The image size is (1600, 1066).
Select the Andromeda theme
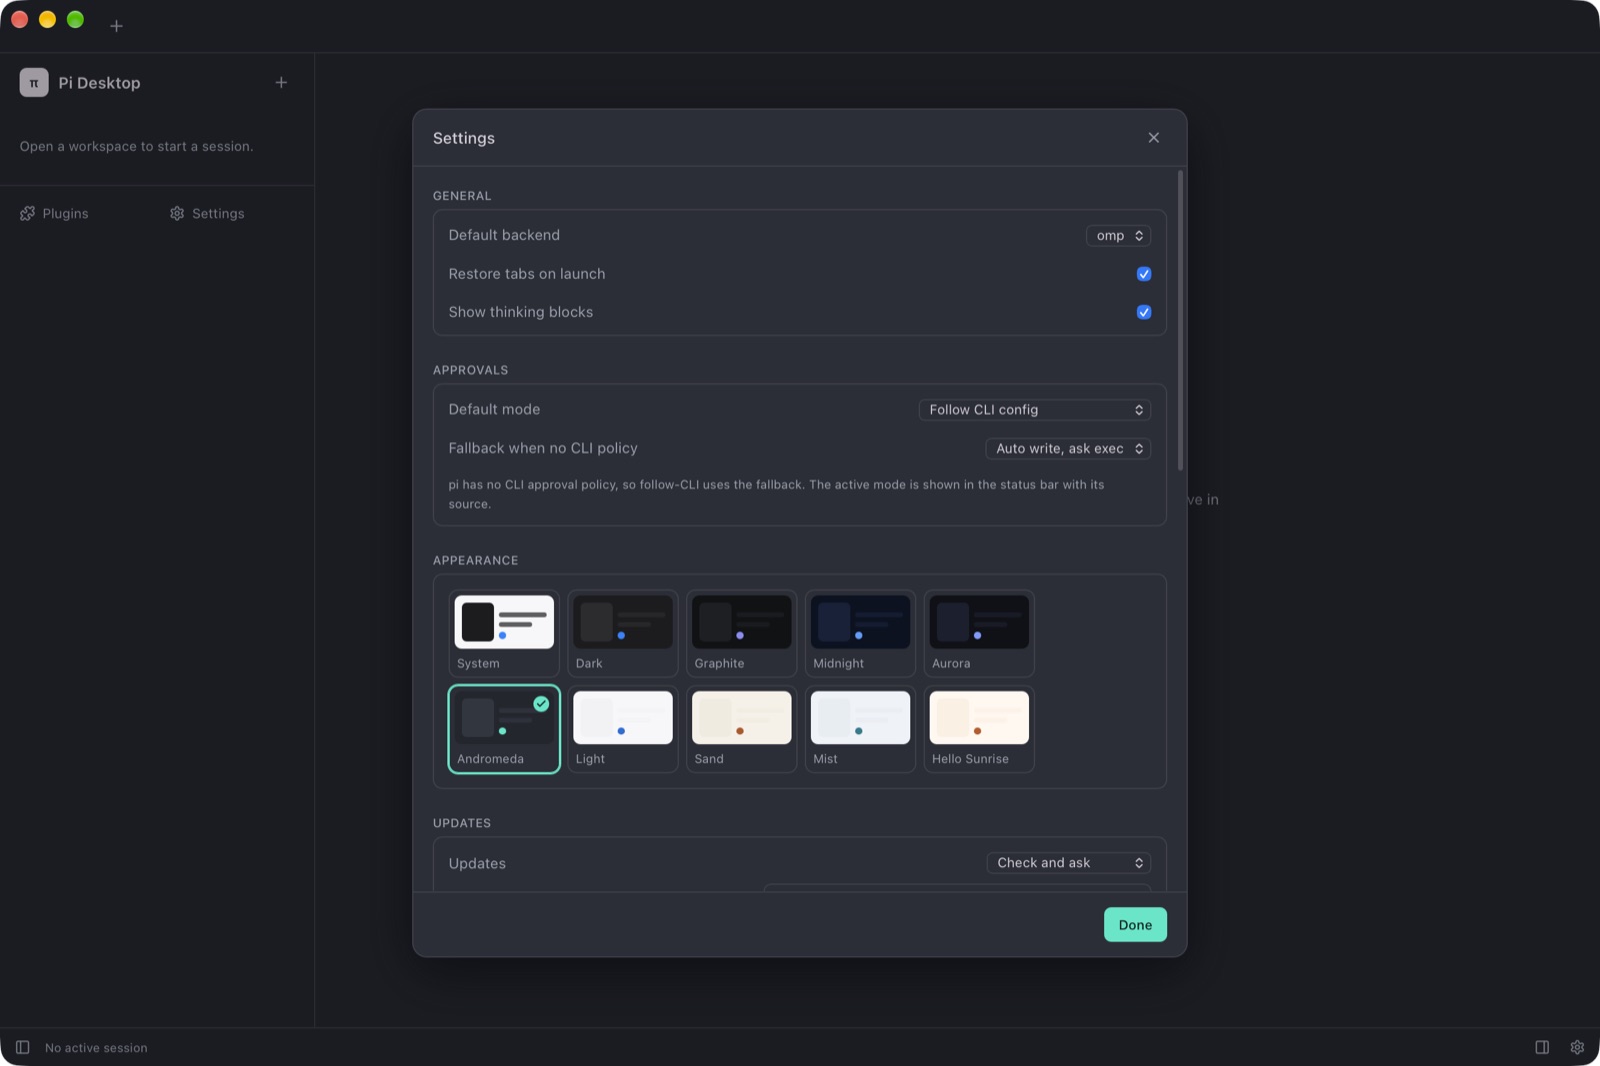coord(504,729)
